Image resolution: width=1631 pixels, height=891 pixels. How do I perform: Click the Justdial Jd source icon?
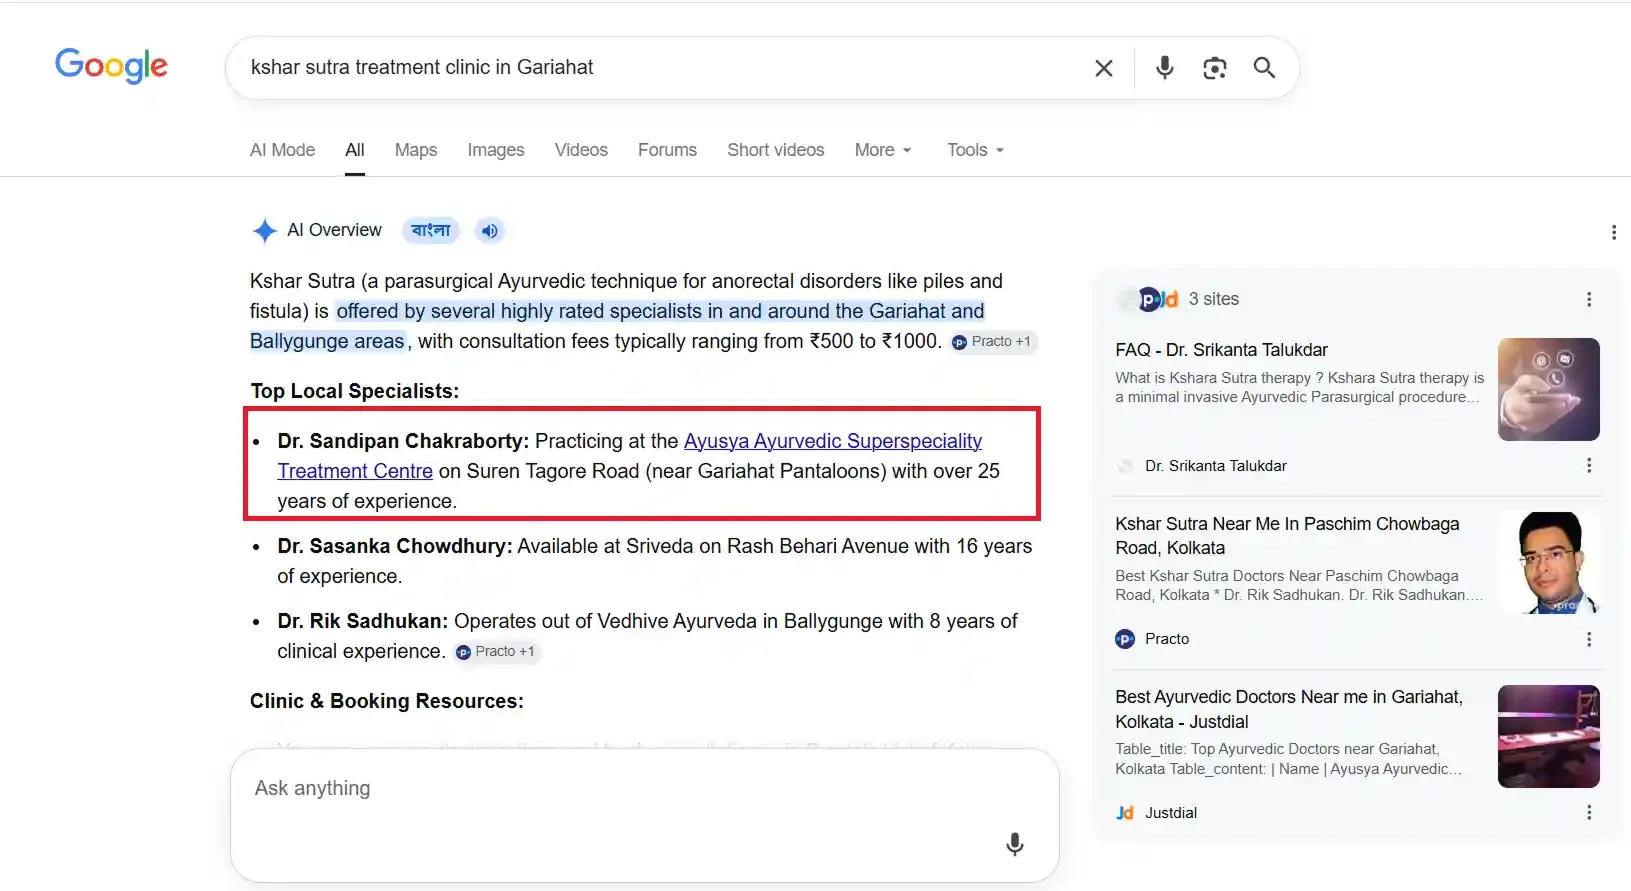(x=1125, y=813)
